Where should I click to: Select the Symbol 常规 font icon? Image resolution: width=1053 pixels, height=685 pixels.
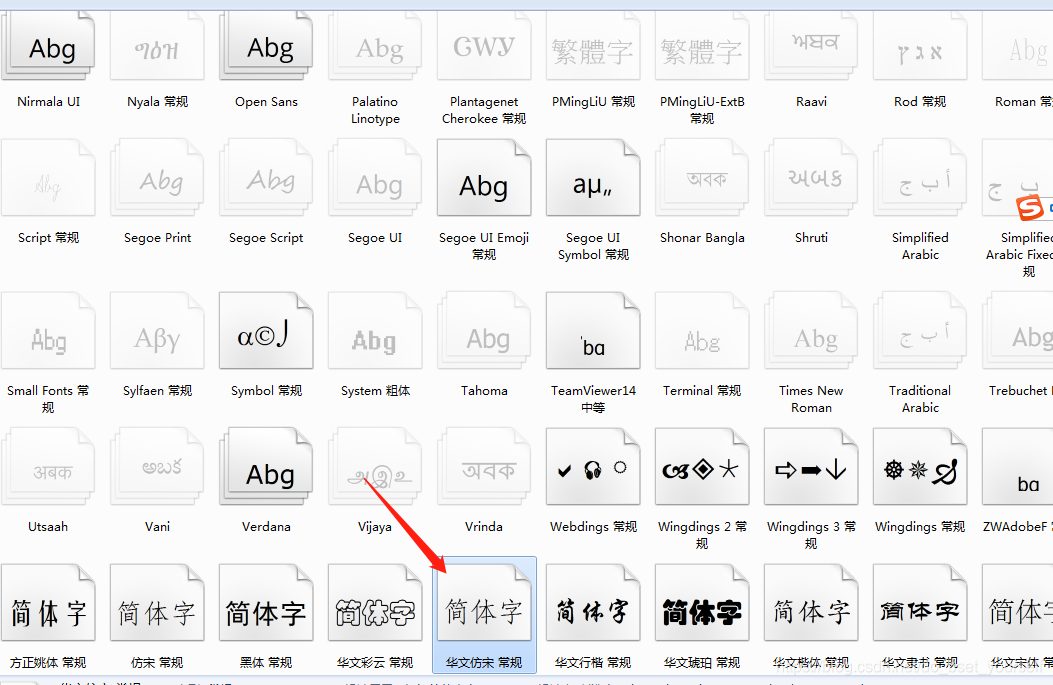point(266,330)
